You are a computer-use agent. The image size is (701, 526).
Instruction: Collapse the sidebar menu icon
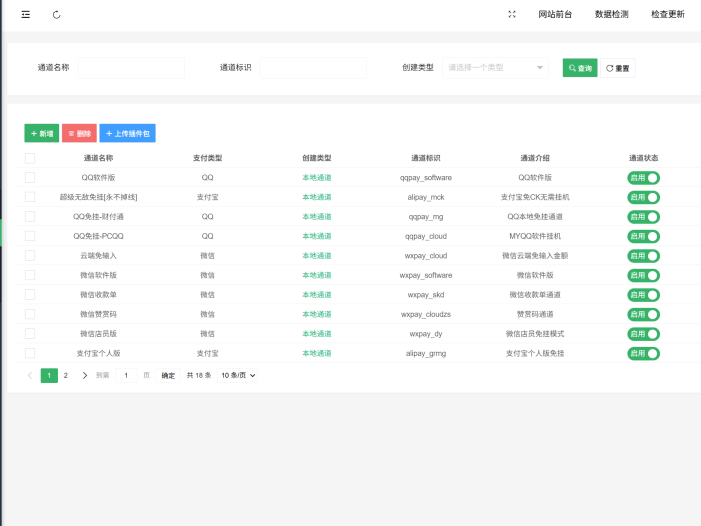pos(25,15)
